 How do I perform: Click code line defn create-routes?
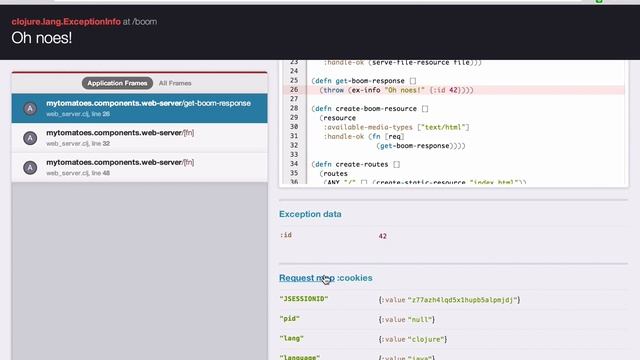click(356, 164)
